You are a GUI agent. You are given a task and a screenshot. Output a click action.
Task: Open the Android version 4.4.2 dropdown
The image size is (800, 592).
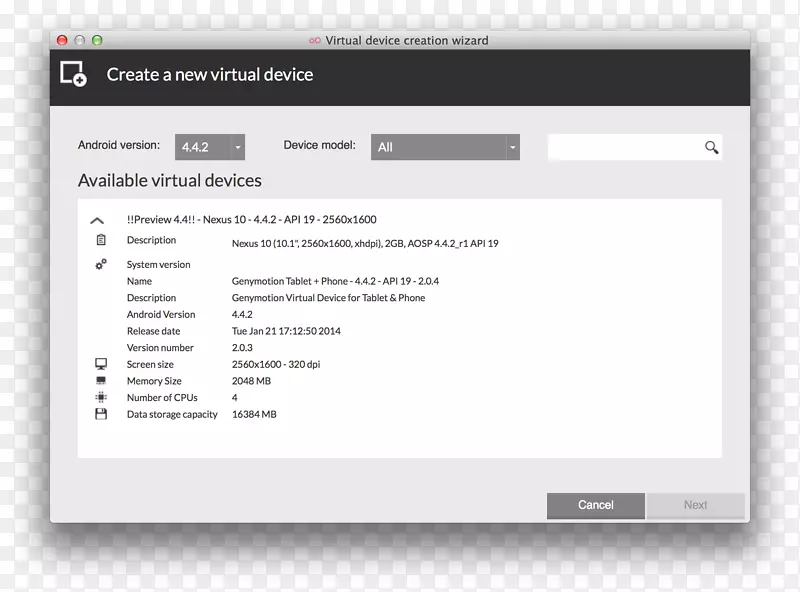coord(210,147)
